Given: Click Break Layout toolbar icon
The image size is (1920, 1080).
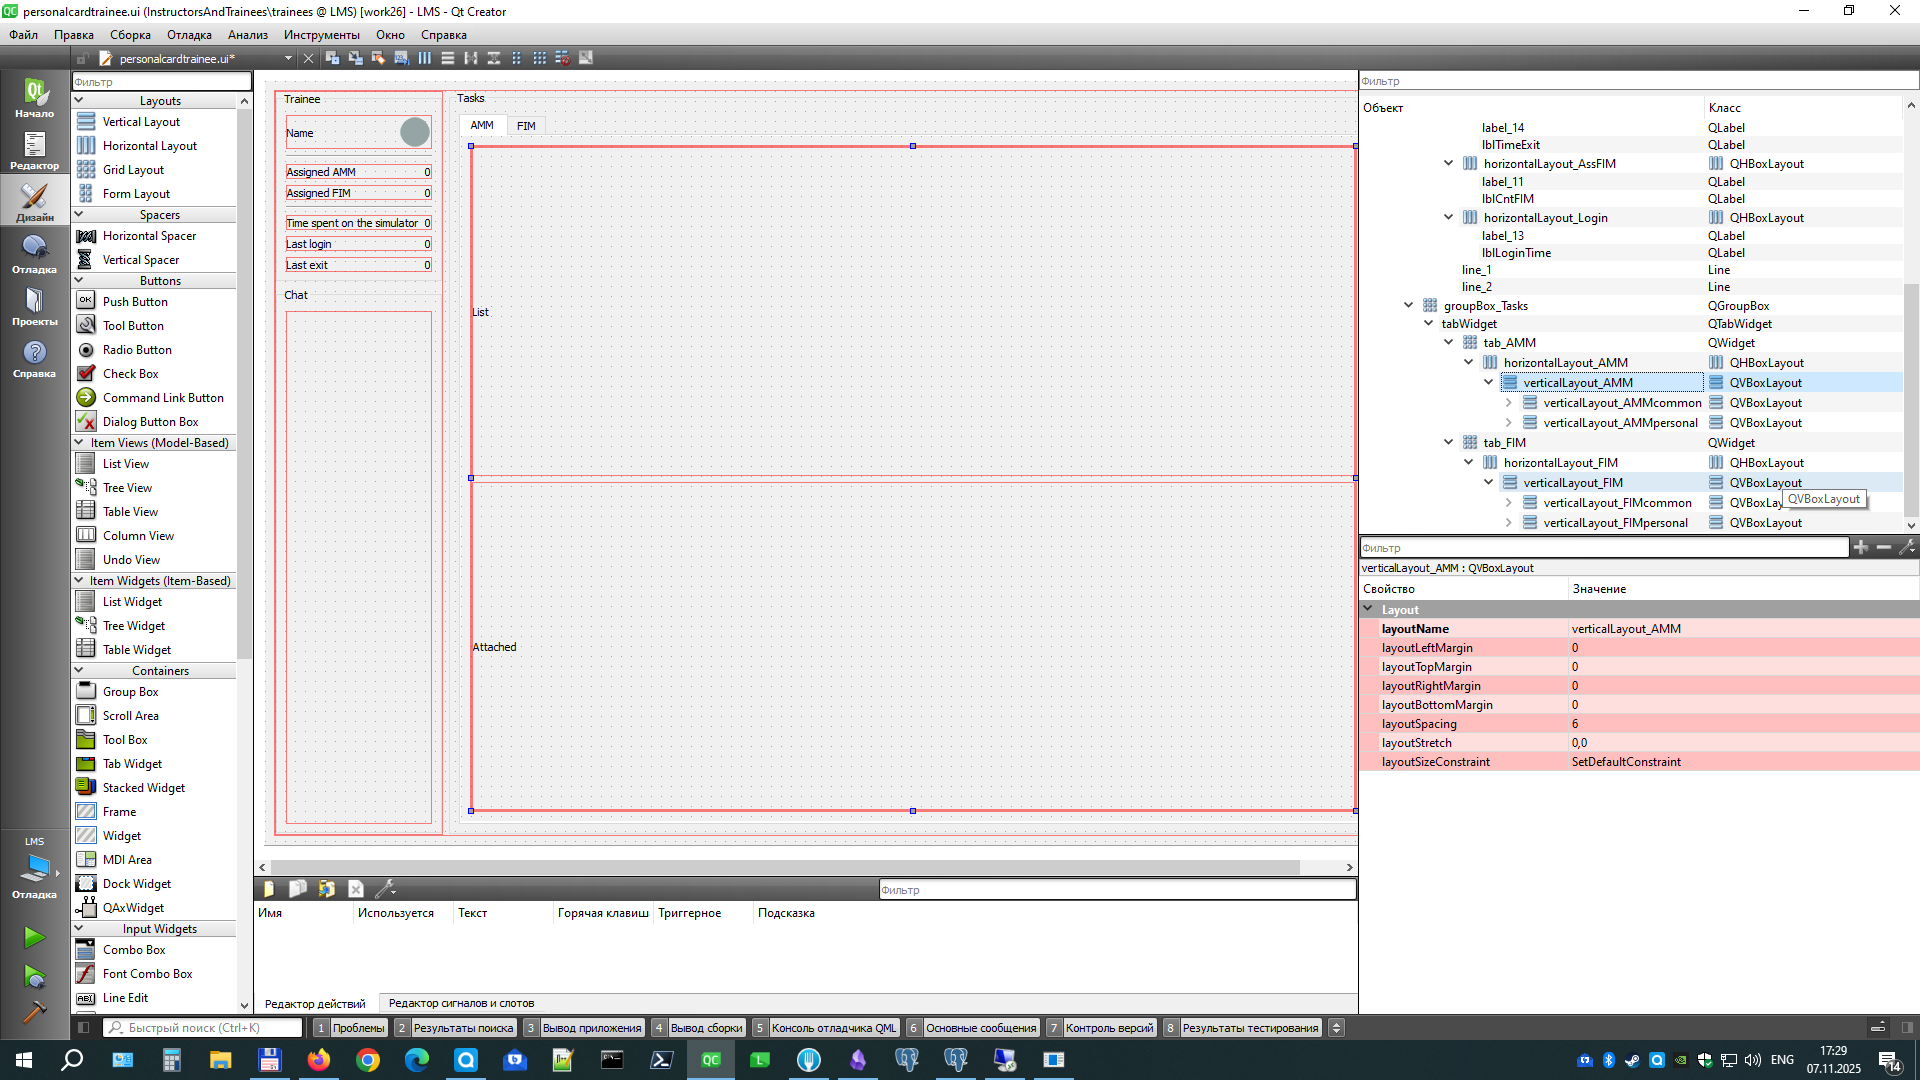Looking at the screenshot, I should (563, 58).
